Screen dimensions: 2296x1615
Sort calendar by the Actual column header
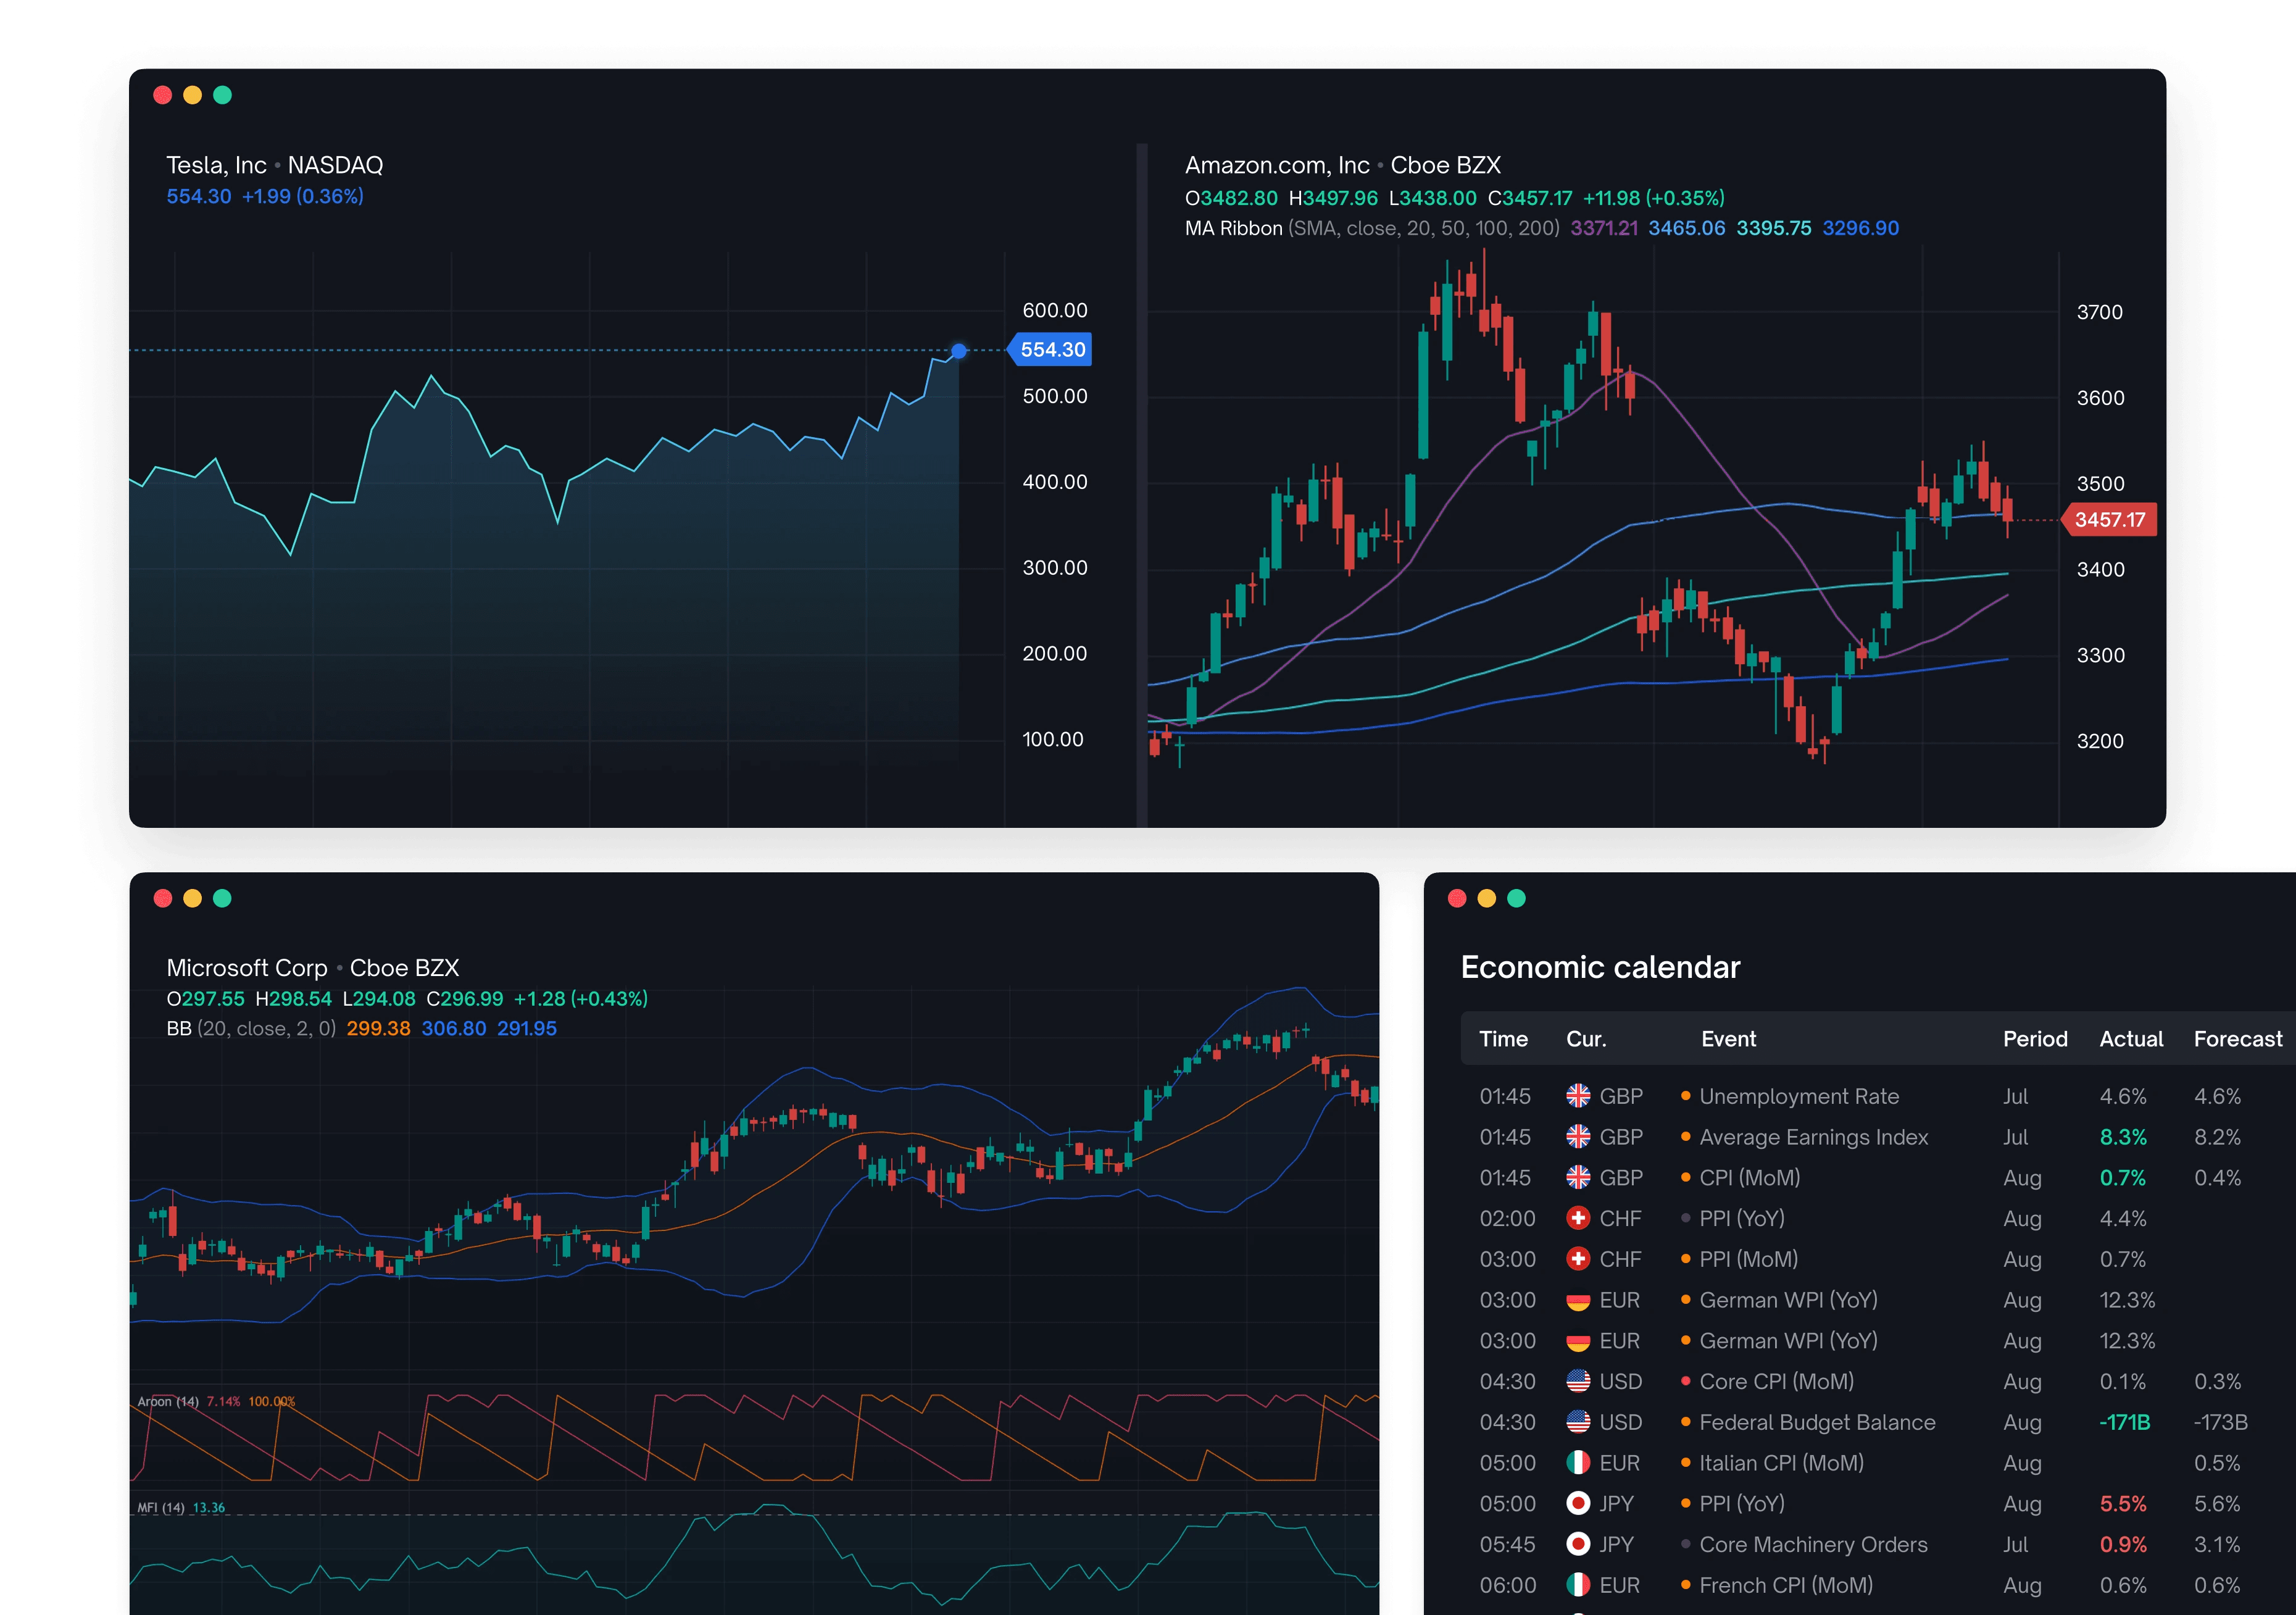[2131, 1039]
